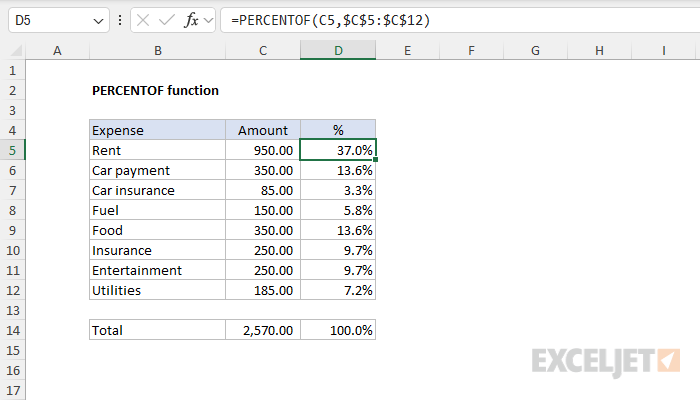Select the 'Fuel' cell
Screen dimensions: 700x400
pos(158,210)
